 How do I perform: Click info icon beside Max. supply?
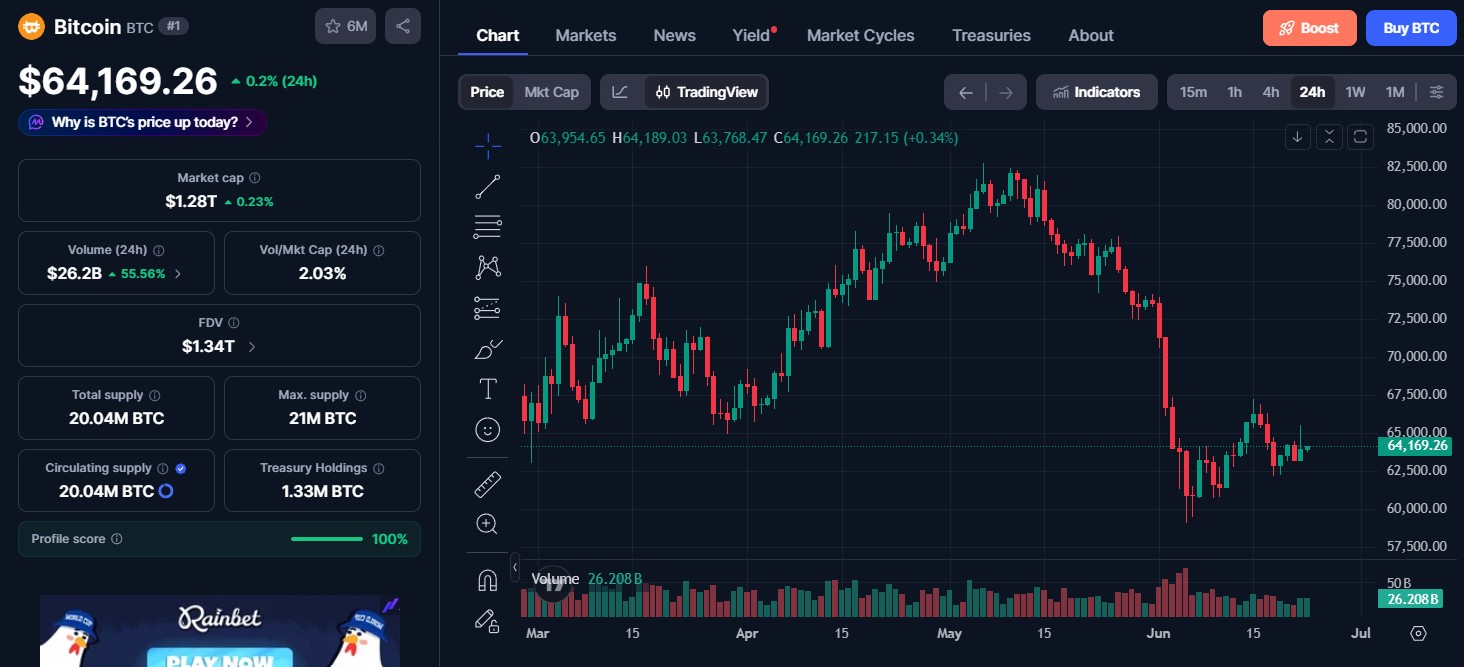click(361, 396)
